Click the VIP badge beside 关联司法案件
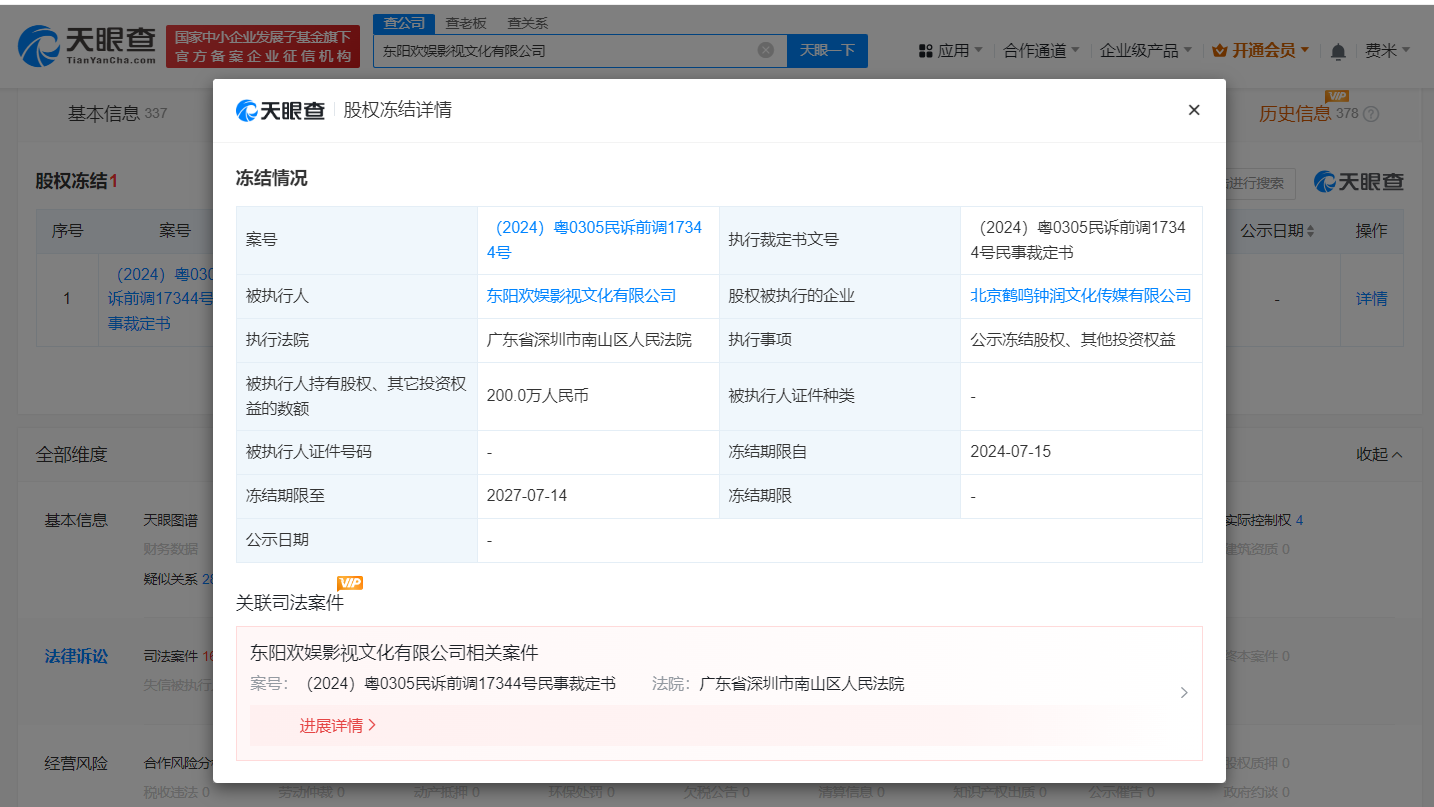Viewport: 1434px width, 807px height. point(348,582)
